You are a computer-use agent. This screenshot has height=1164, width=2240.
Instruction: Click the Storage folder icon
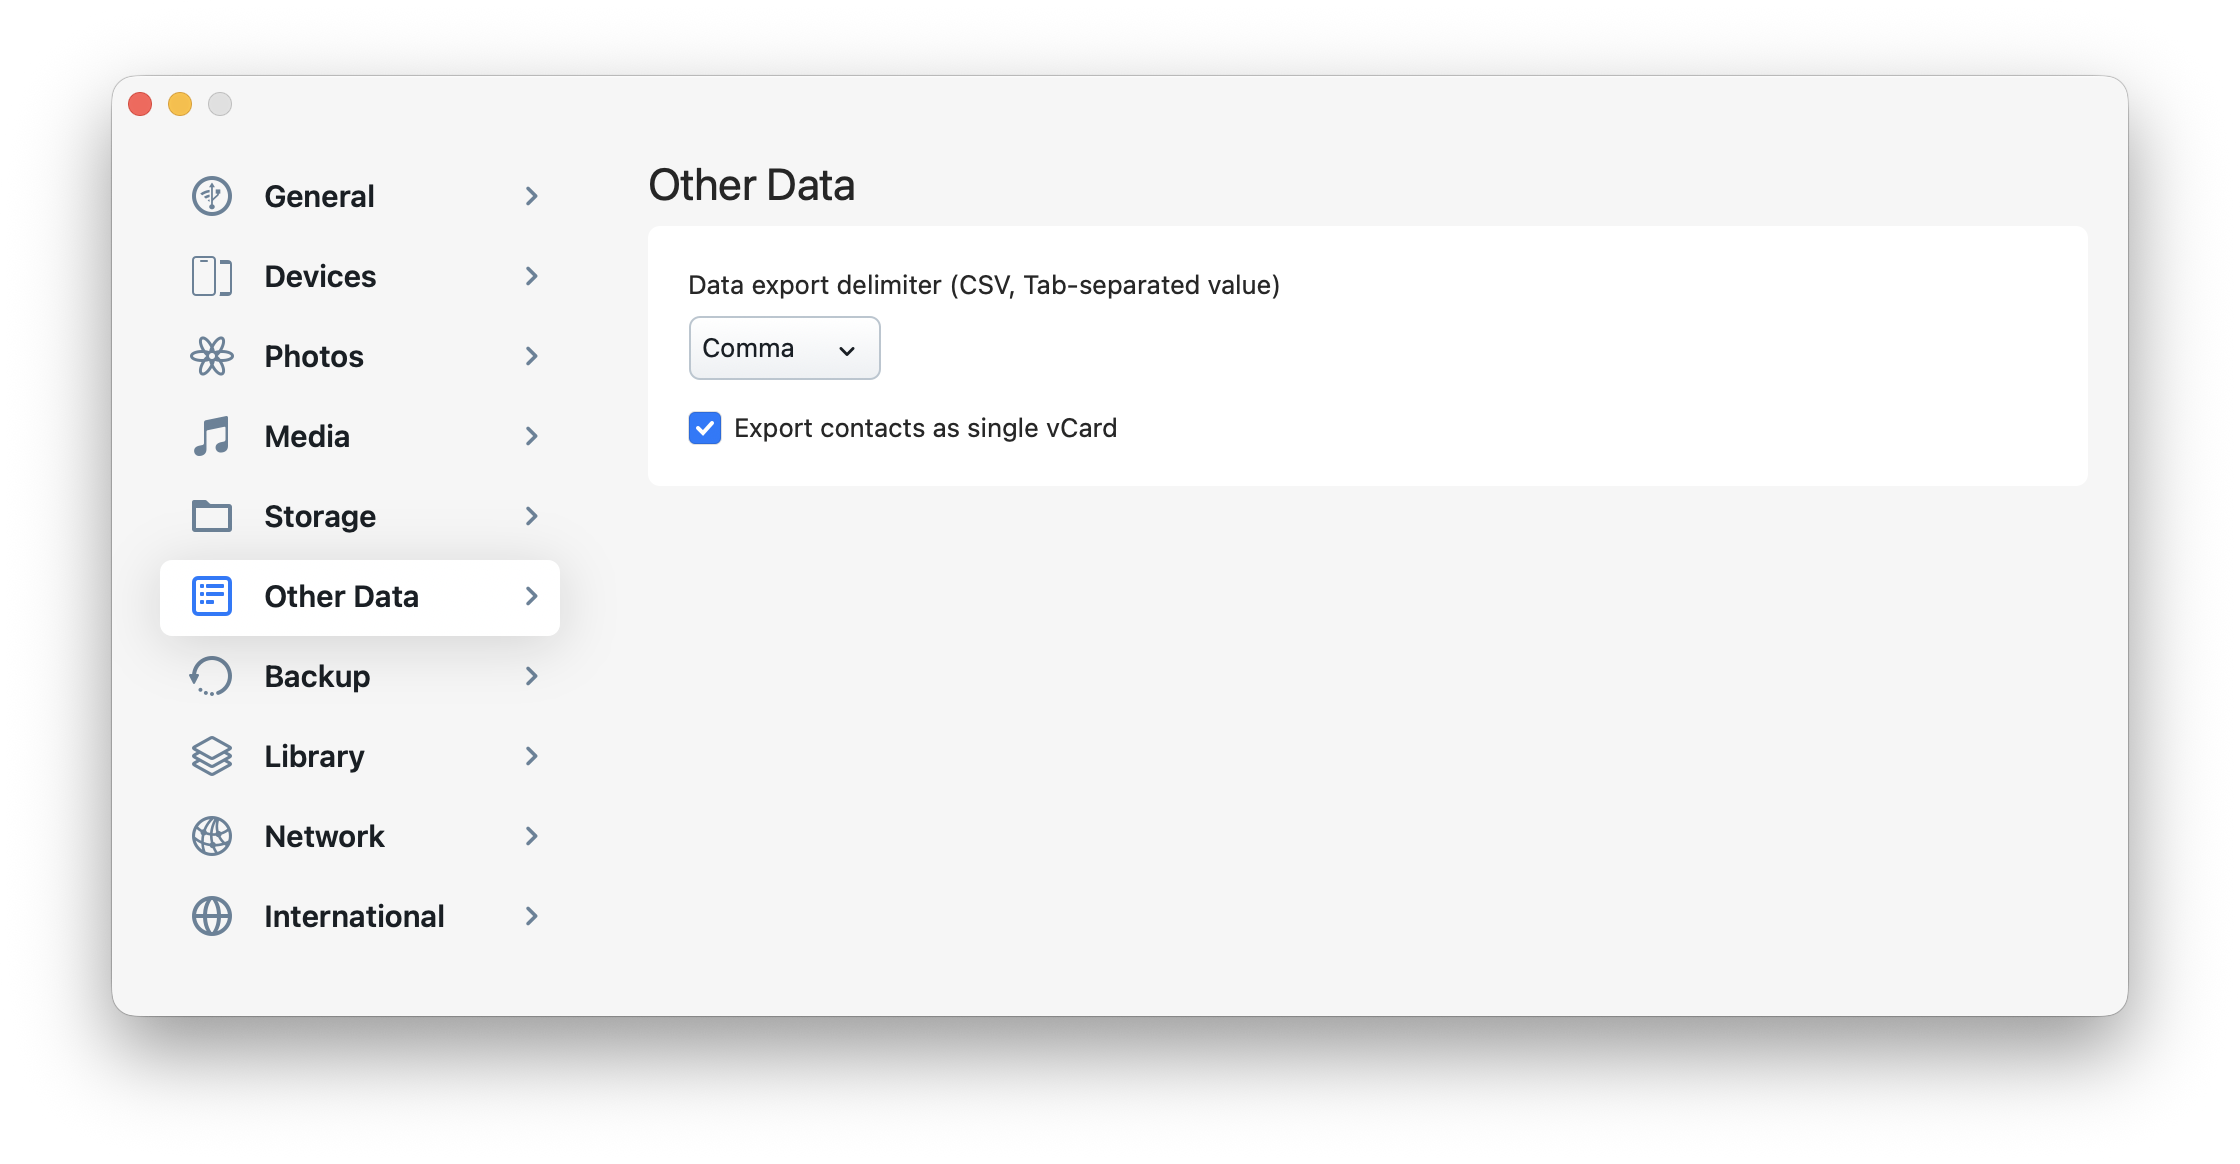coord(212,516)
